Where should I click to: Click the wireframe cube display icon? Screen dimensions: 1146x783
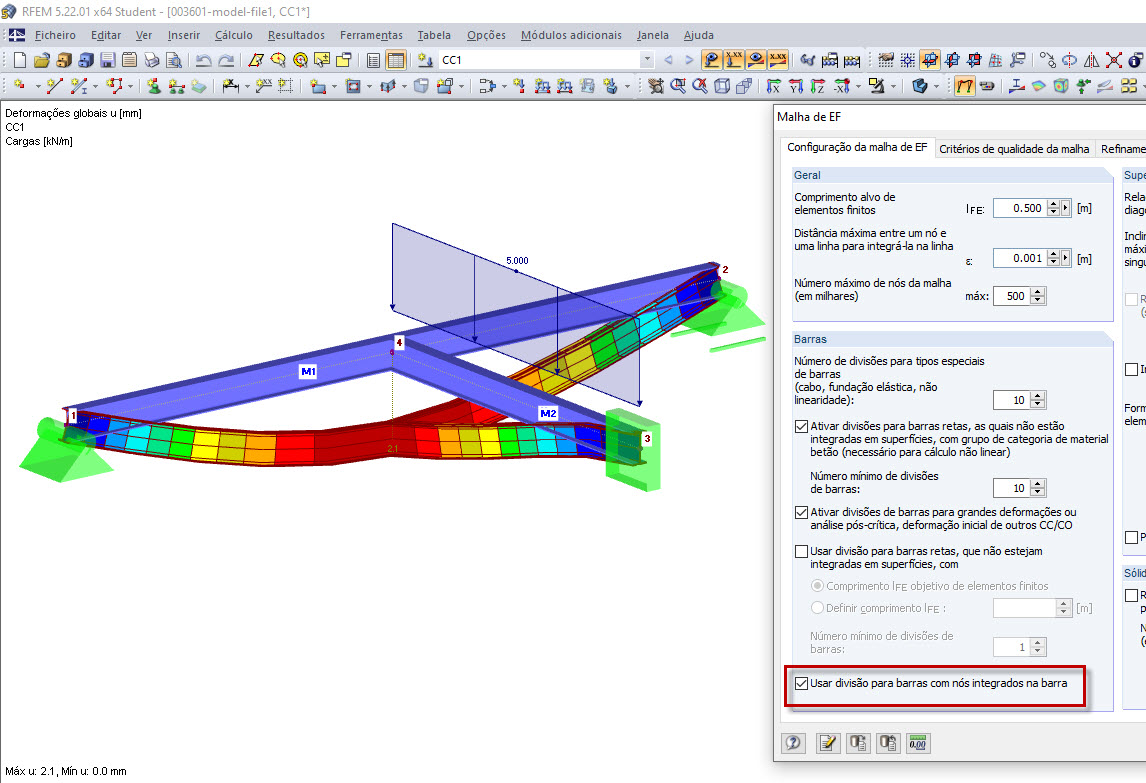(x=722, y=86)
